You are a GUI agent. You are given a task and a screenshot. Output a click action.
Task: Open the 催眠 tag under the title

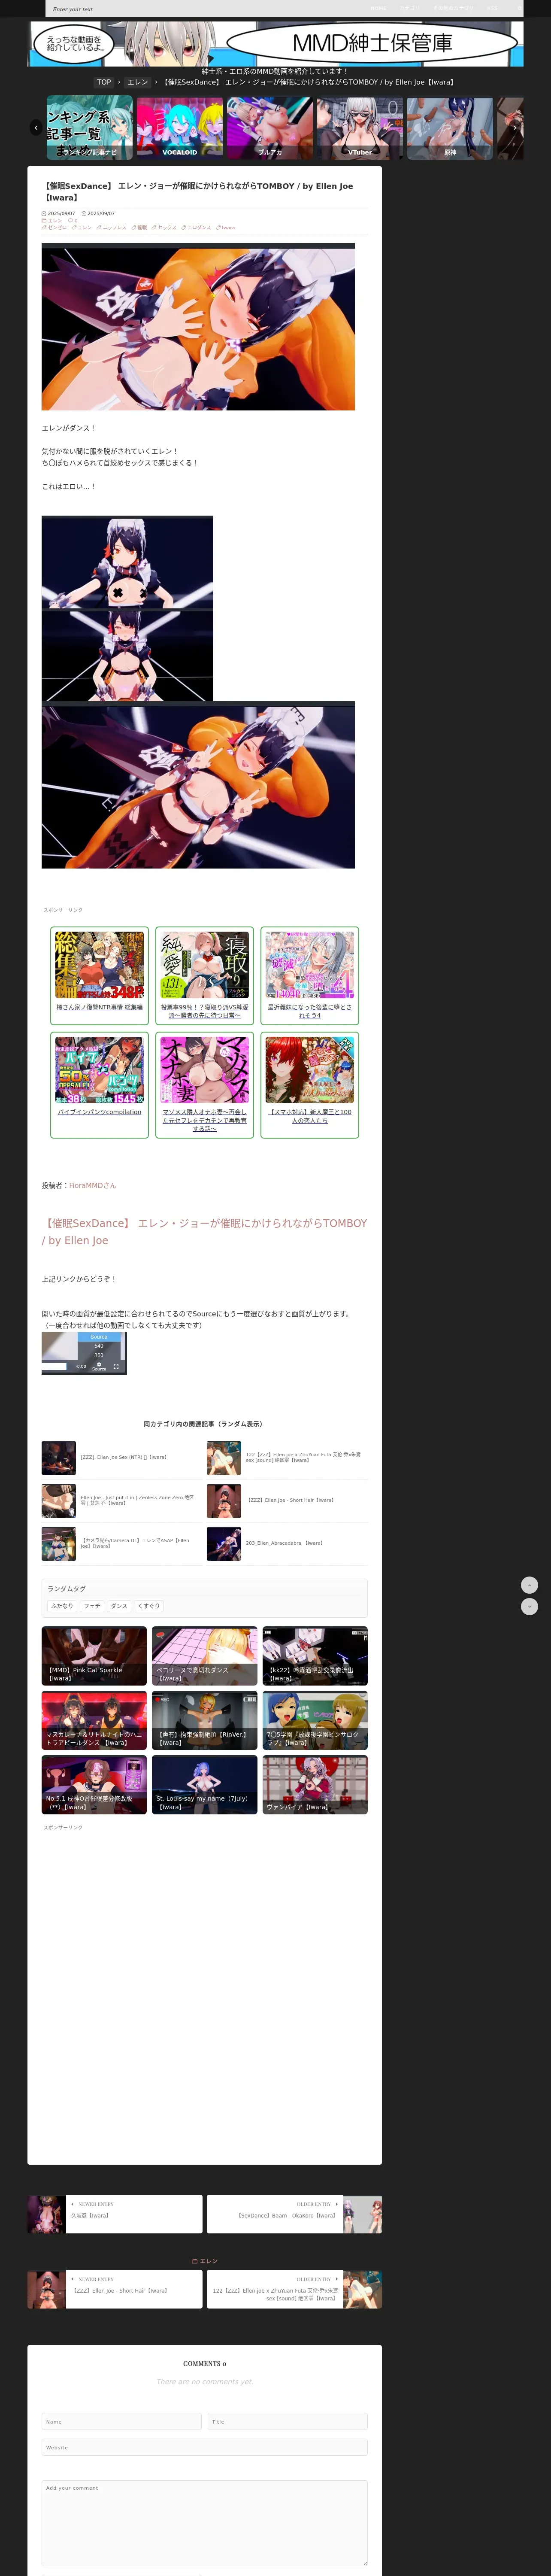[x=139, y=227]
